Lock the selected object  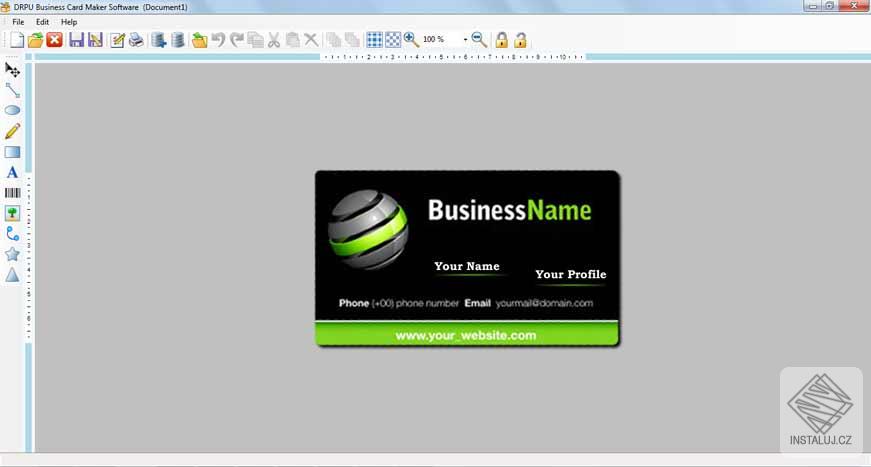point(502,40)
